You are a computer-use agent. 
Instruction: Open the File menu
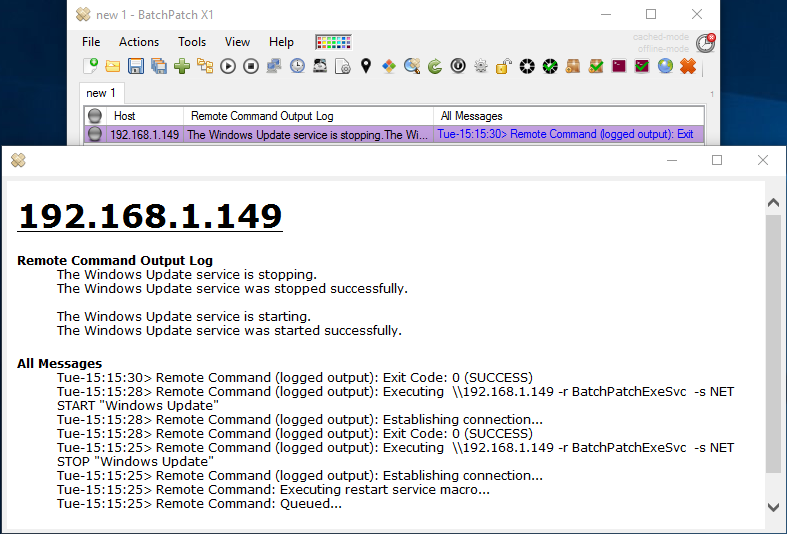91,42
